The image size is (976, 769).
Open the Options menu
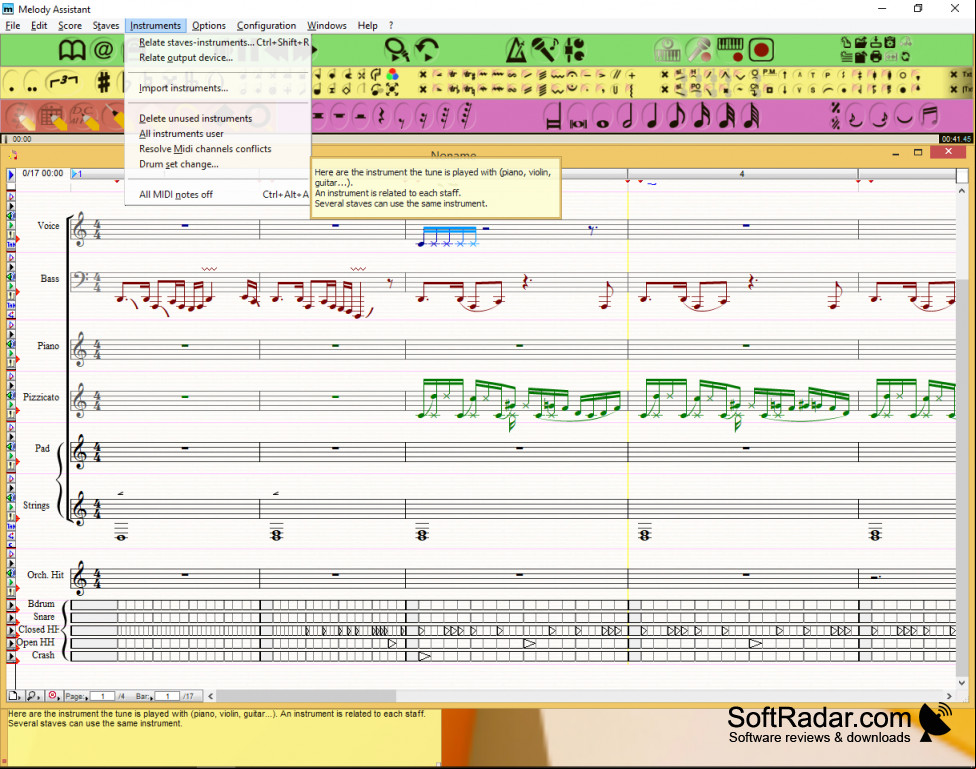(x=209, y=26)
